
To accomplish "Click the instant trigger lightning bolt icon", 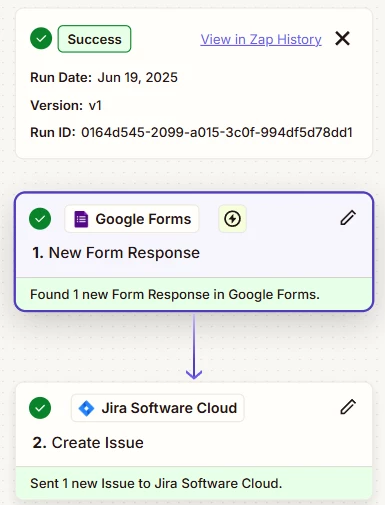I will click(232, 219).
